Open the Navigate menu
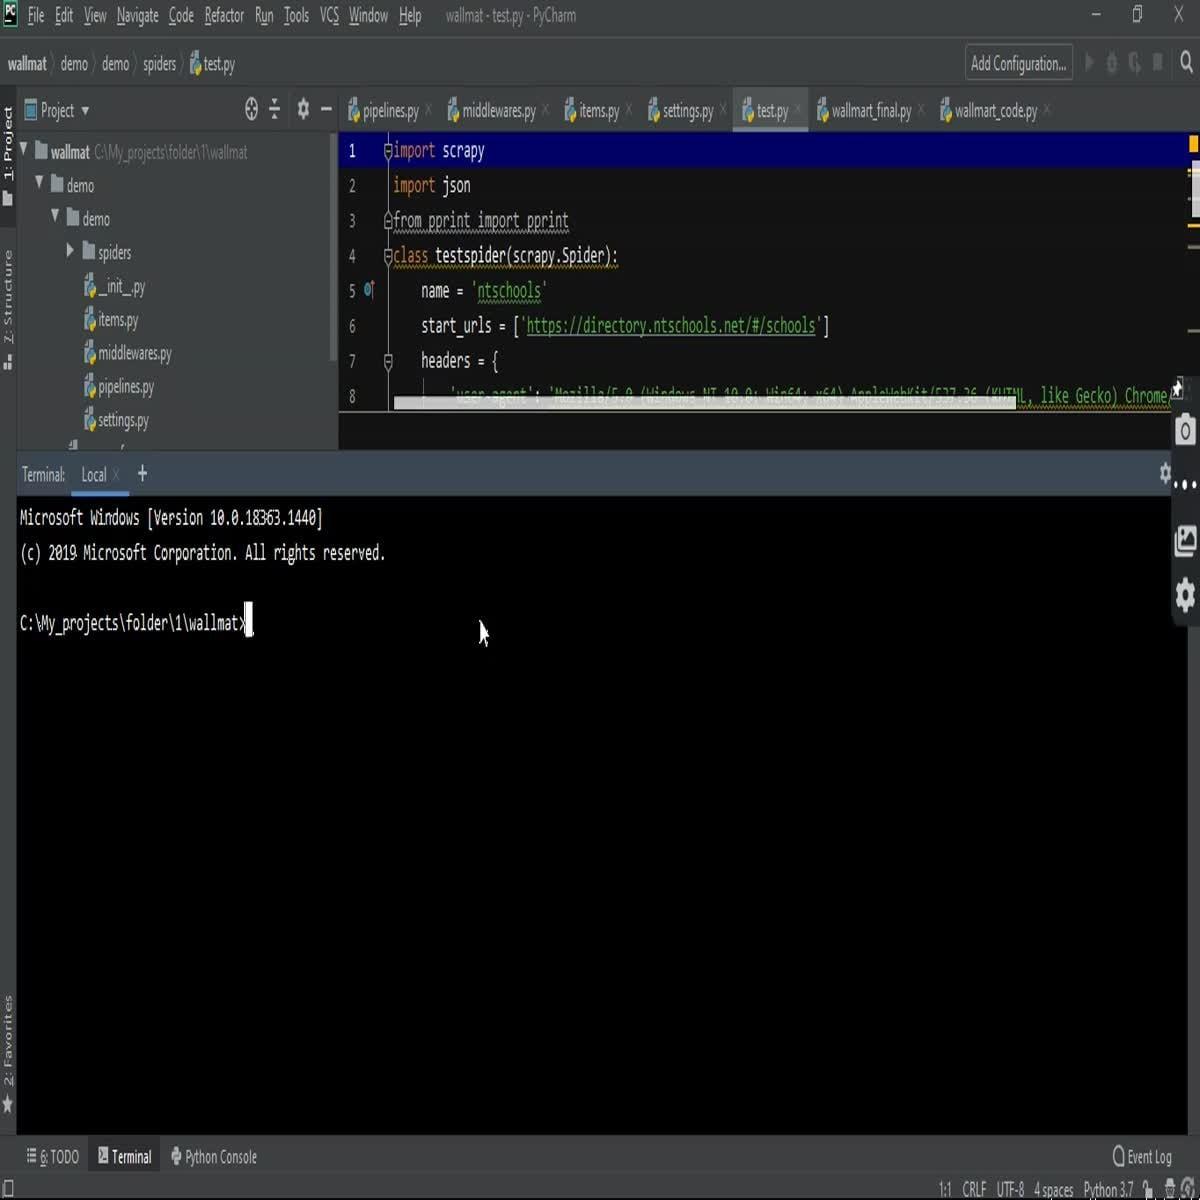The width and height of the screenshot is (1200, 1200). click(x=136, y=16)
